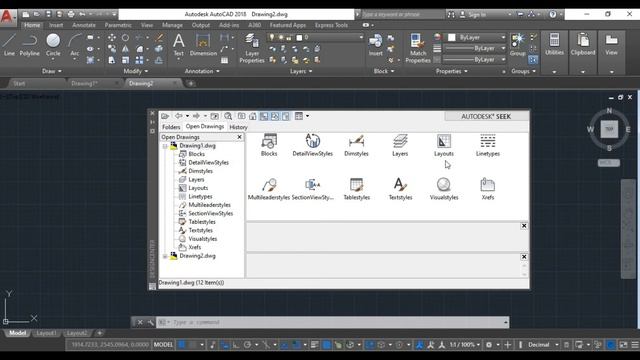This screenshot has height=360, width=640.
Task: Toggle the Description pane button in DesignCenter
Action: click(285, 116)
